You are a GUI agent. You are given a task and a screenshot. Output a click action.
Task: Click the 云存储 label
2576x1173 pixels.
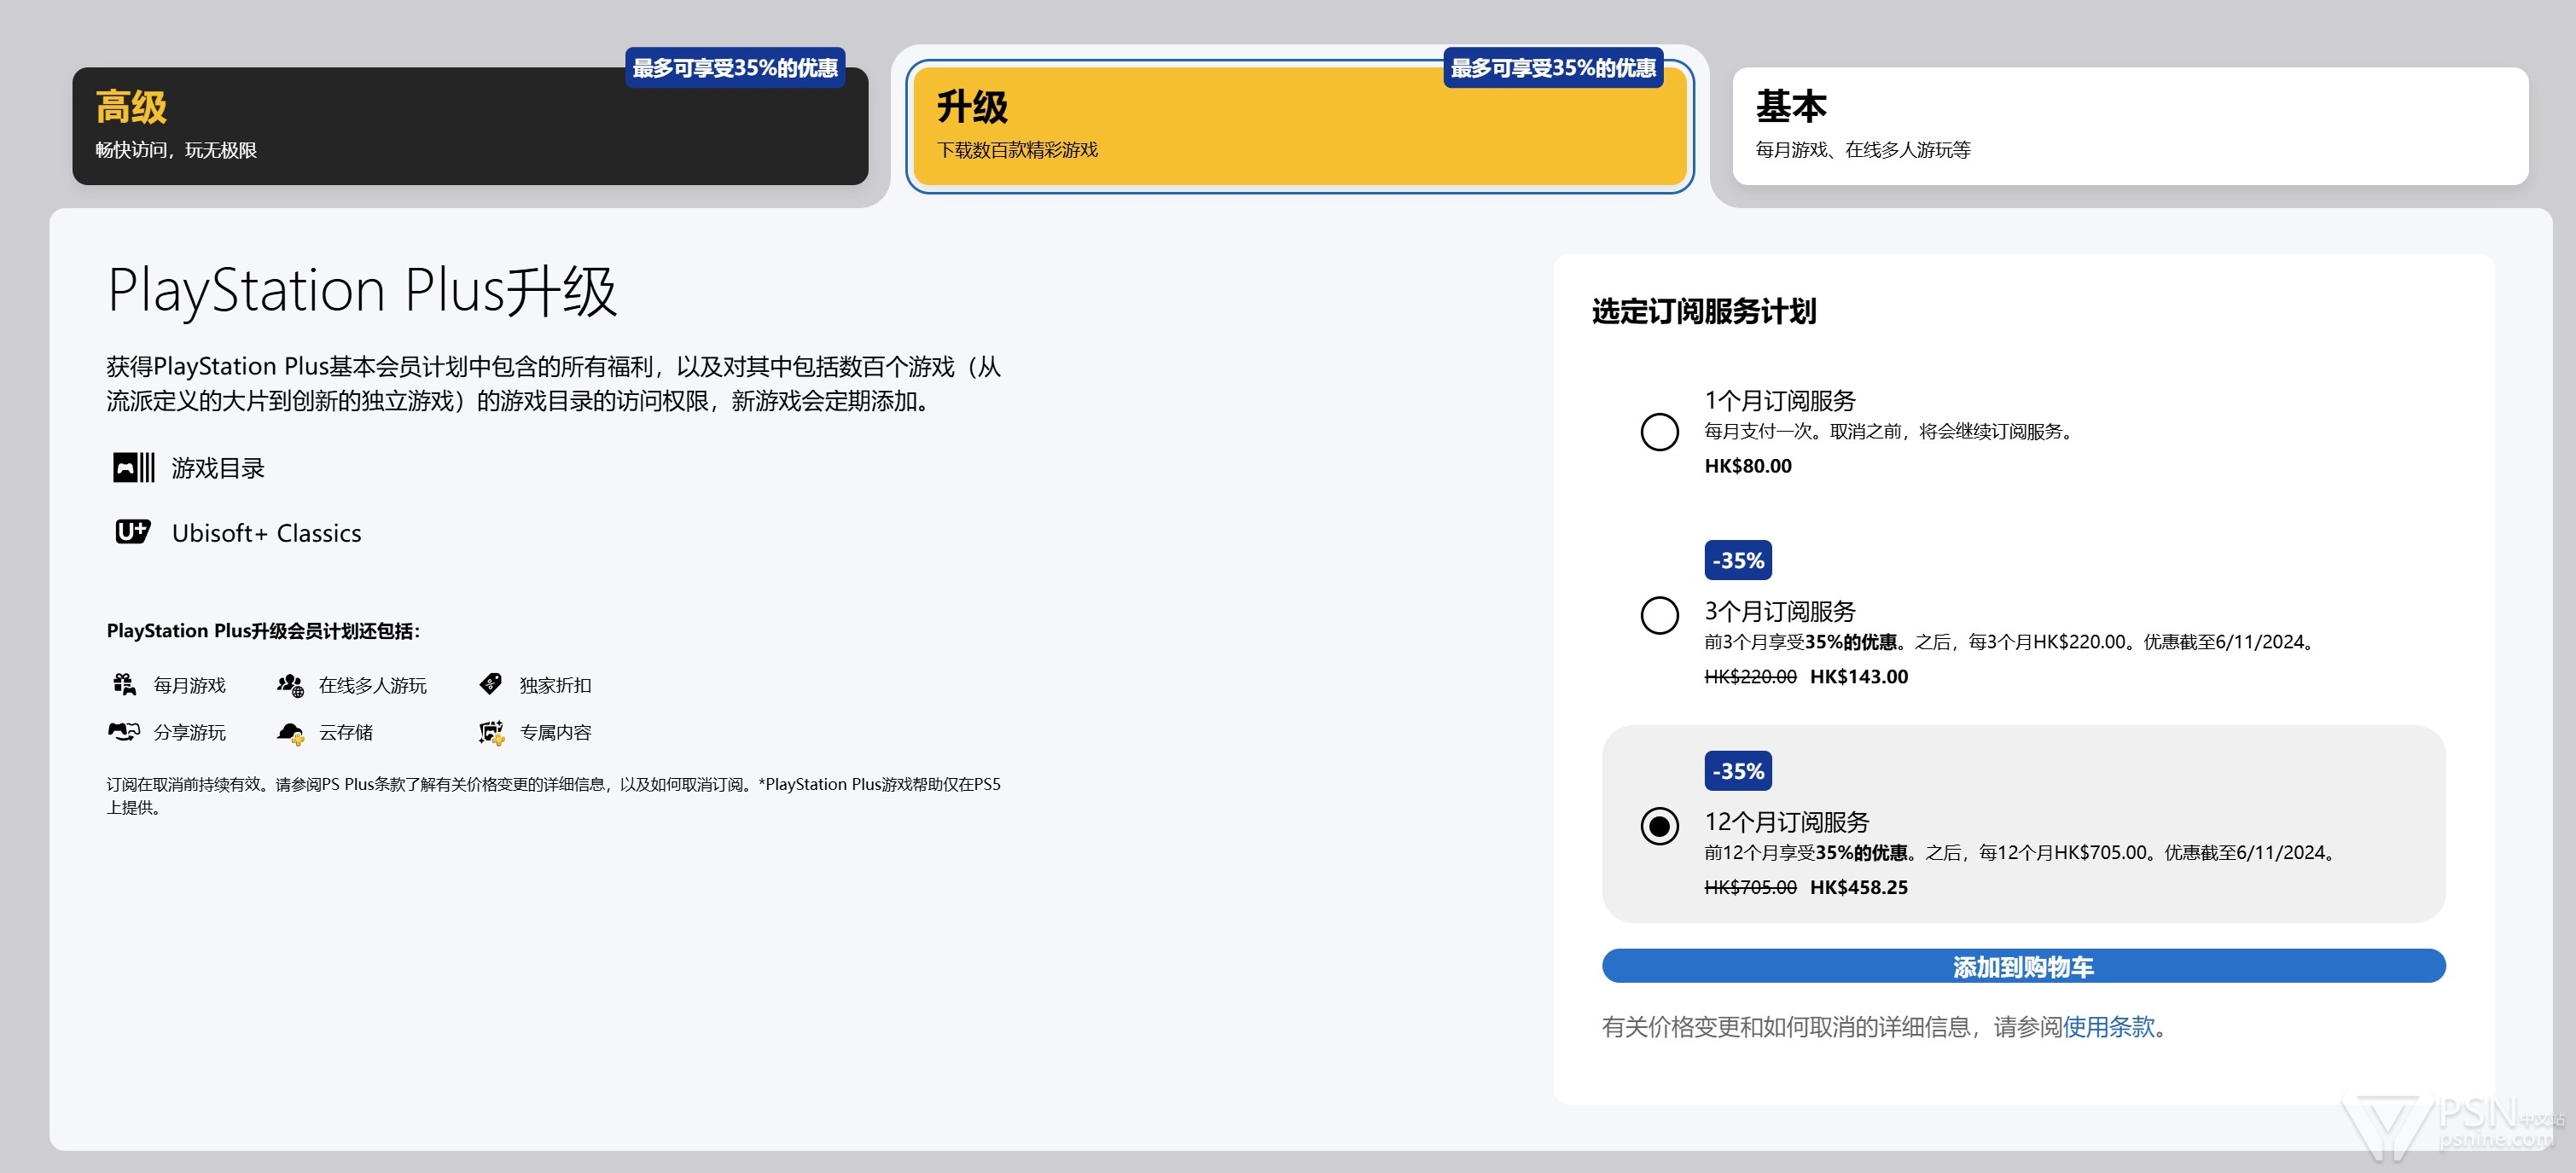[x=346, y=733]
